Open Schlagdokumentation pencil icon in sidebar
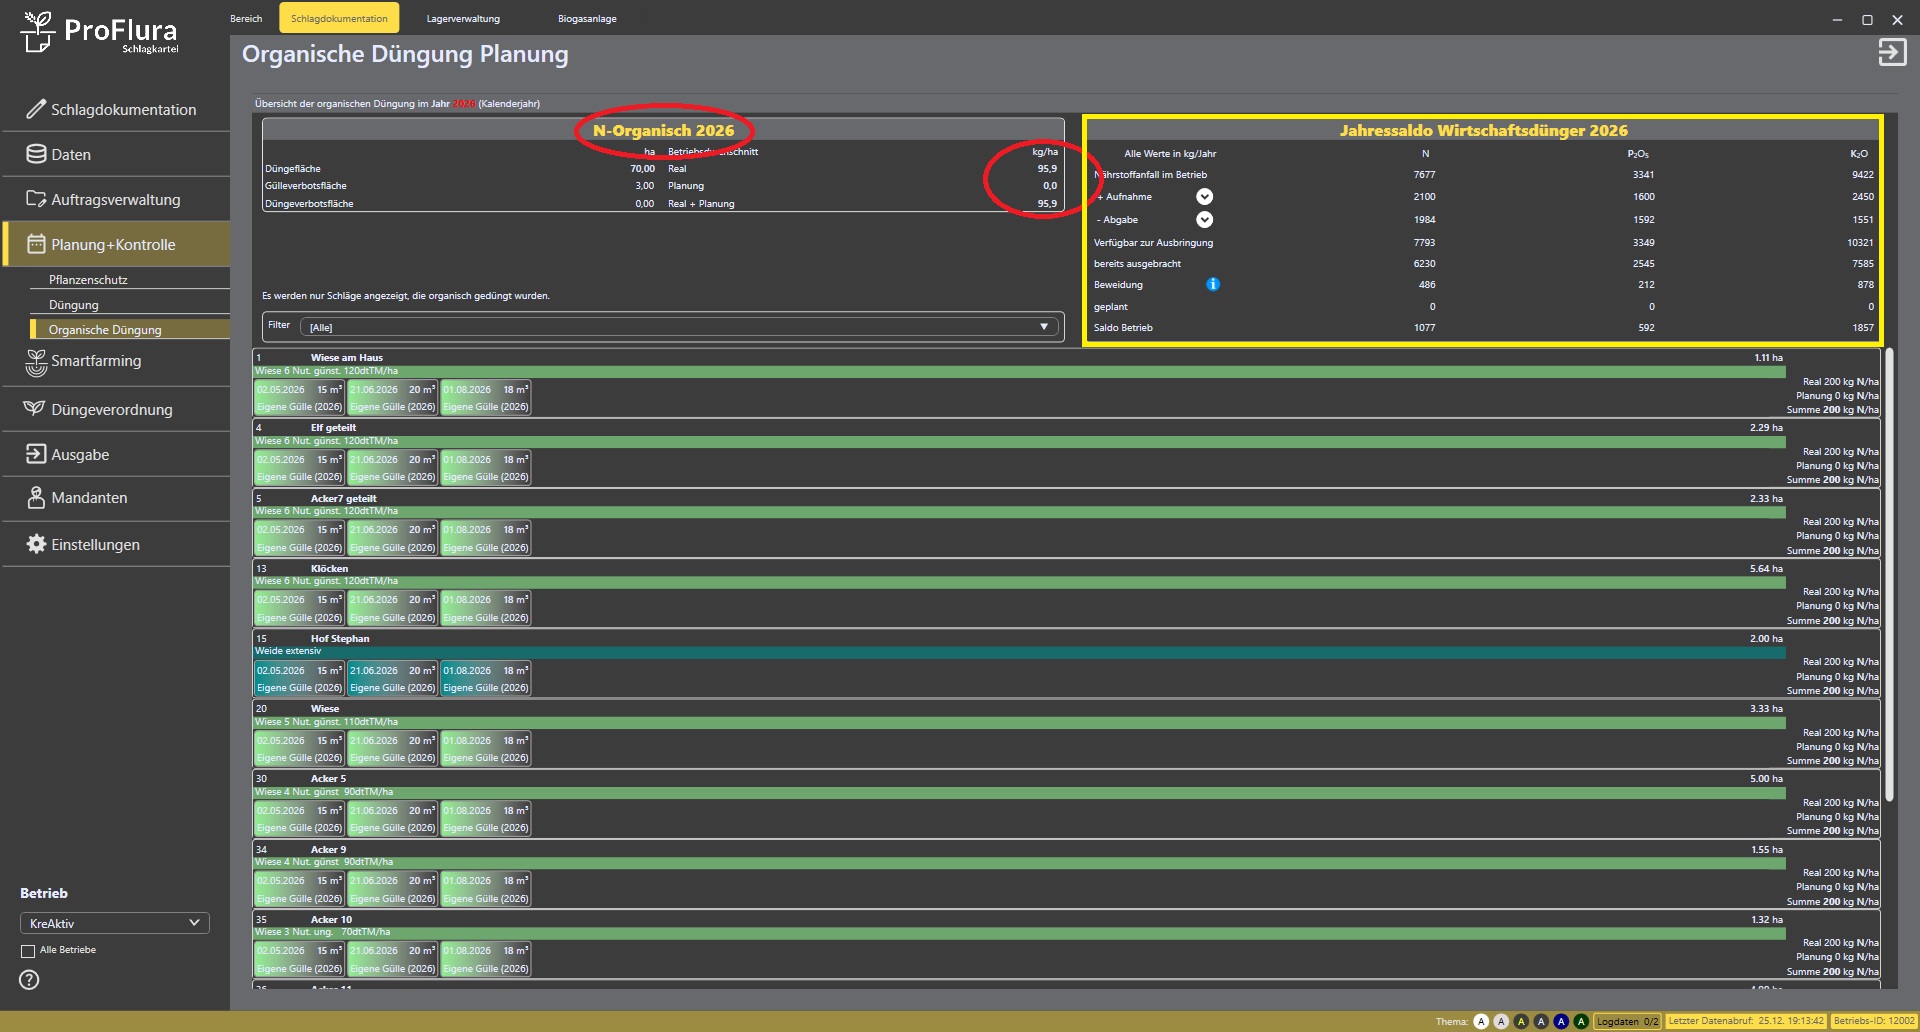 point(36,109)
